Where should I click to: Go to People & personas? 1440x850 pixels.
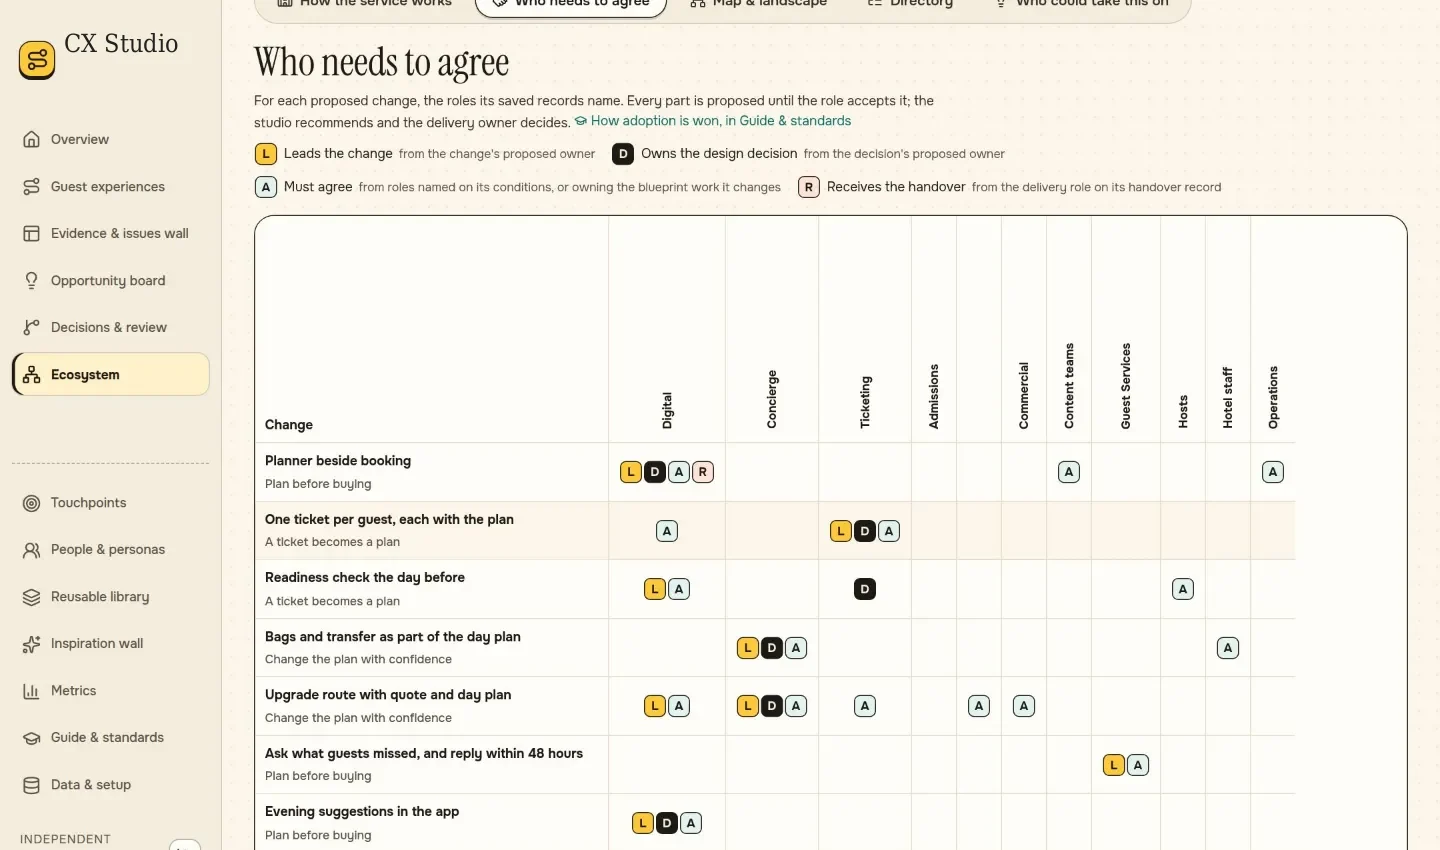click(x=110, y=549)
